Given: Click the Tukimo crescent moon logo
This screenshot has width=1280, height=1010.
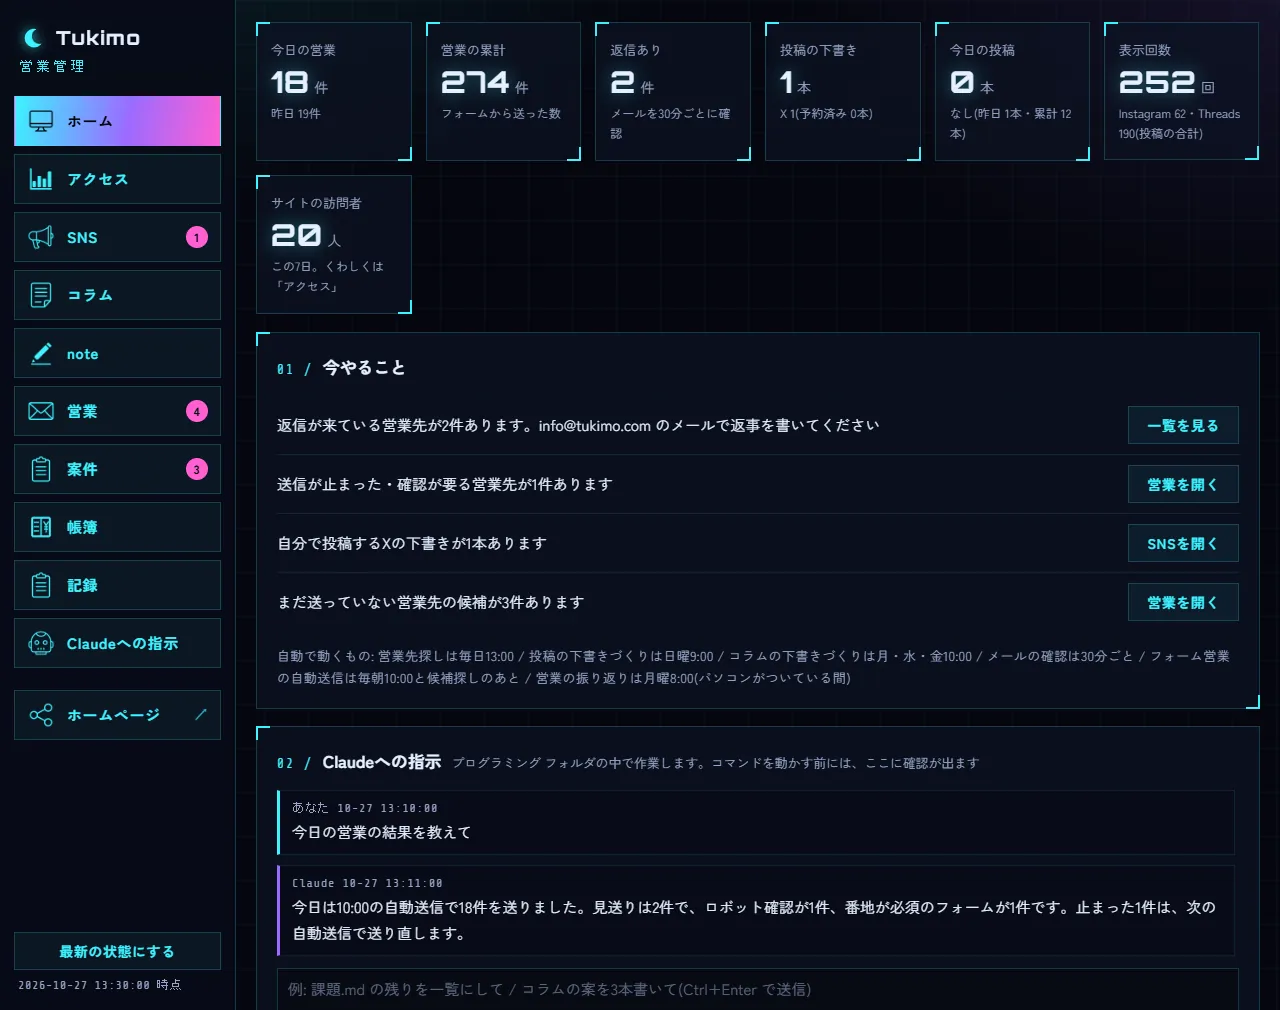Looking at the screenshot, I should (33, 38).
